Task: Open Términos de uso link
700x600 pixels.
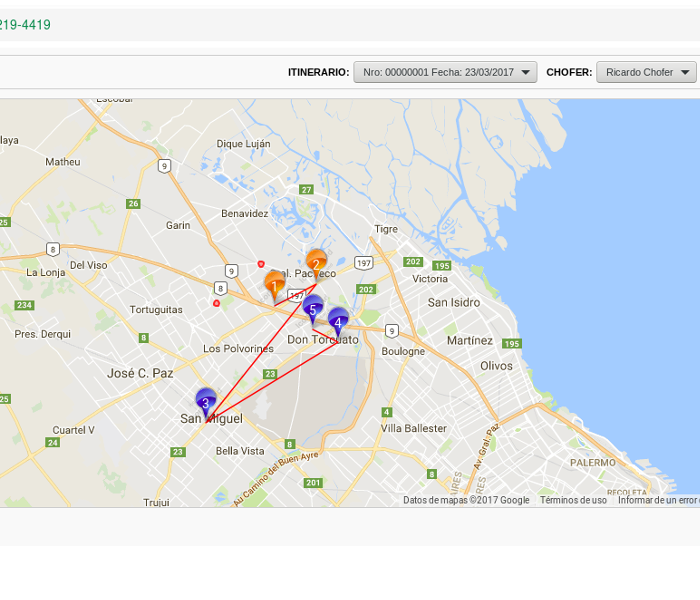Action: click(x=573, y=500)
